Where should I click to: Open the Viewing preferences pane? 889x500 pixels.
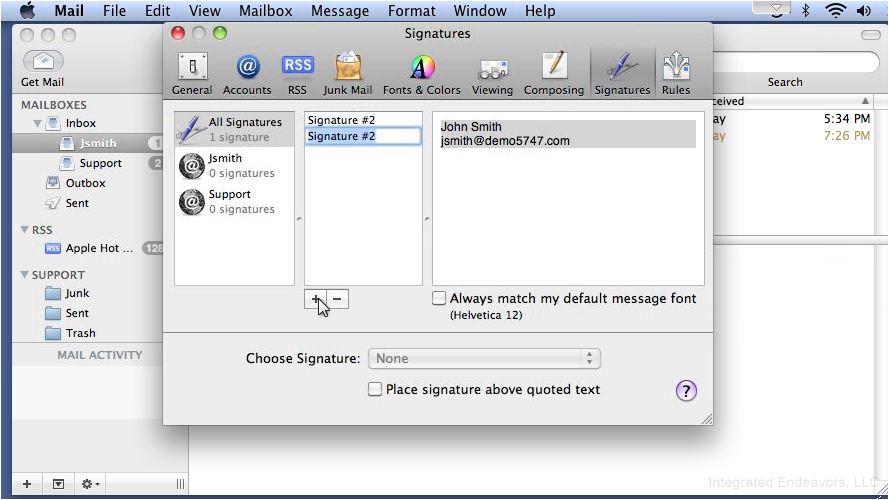492,74
